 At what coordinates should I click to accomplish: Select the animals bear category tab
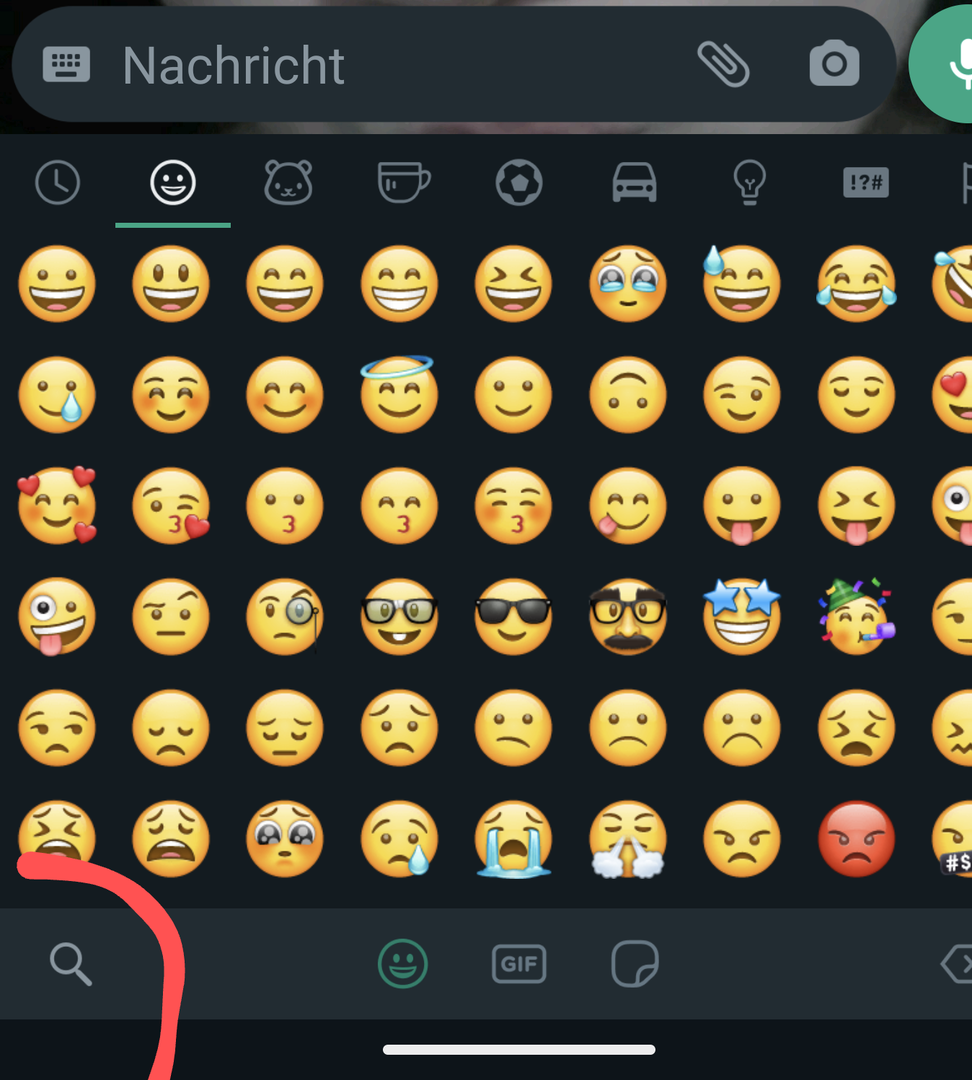(x=288, y=183)
